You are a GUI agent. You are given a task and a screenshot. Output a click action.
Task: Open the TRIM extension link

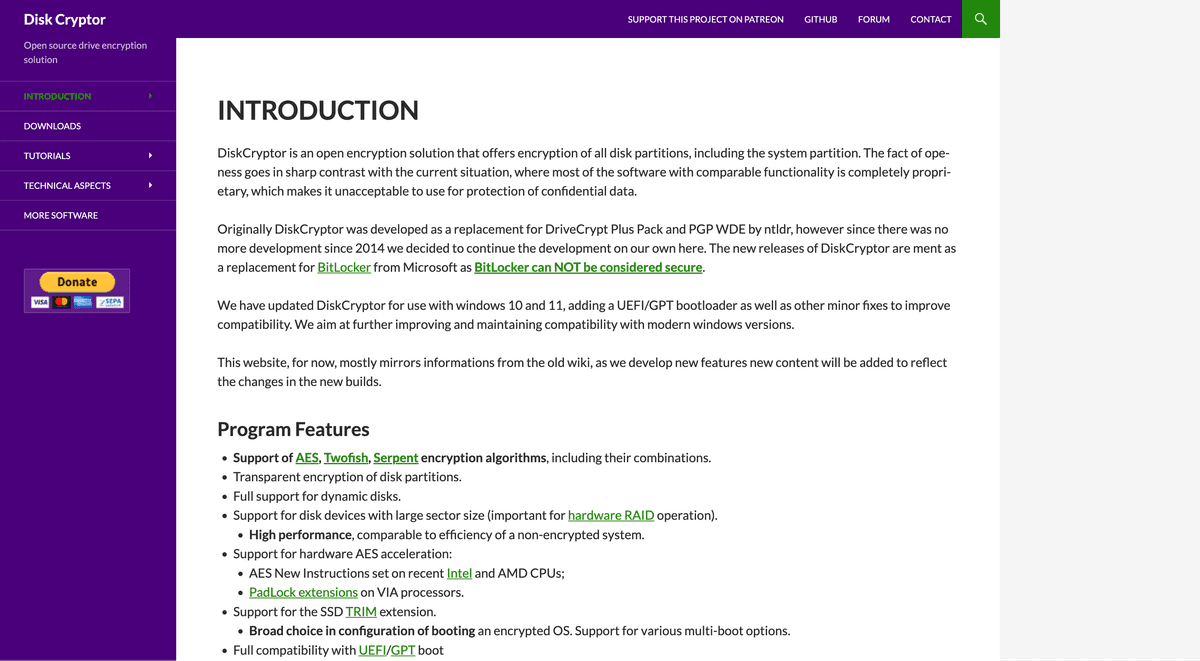[x=360, y=612]
